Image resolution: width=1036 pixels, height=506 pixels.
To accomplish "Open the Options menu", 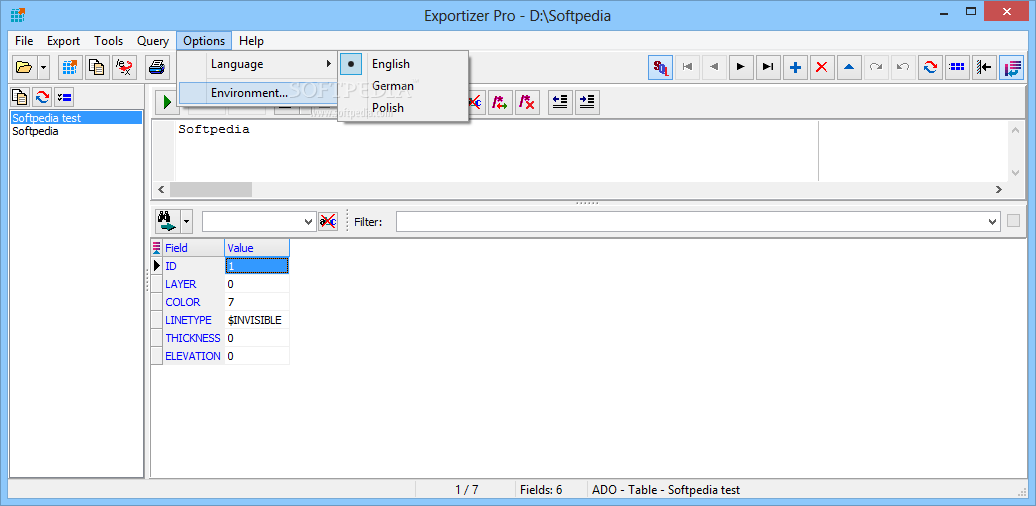I will (204, 41).
